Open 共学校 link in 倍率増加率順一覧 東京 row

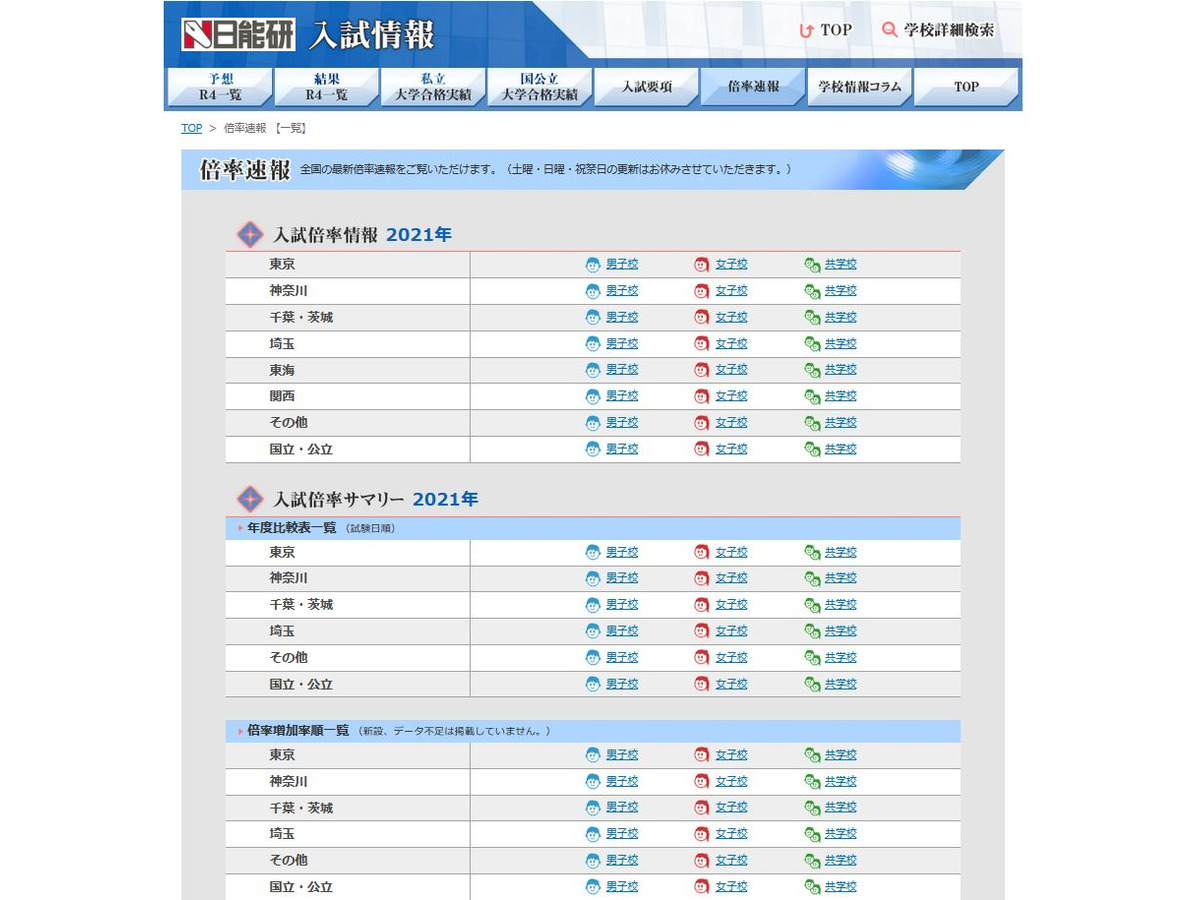tap(841, 755)
